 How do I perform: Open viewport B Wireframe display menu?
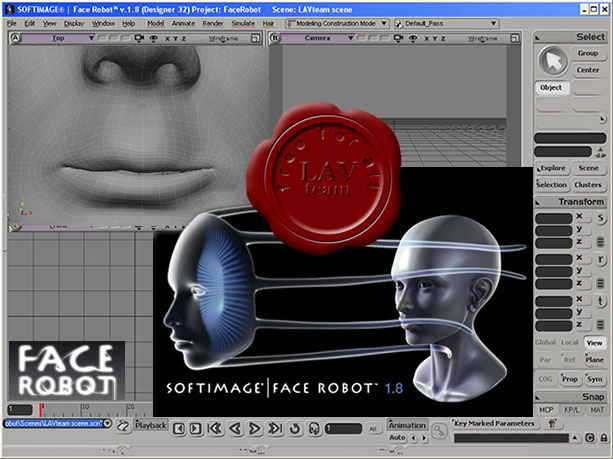(482, 38)
